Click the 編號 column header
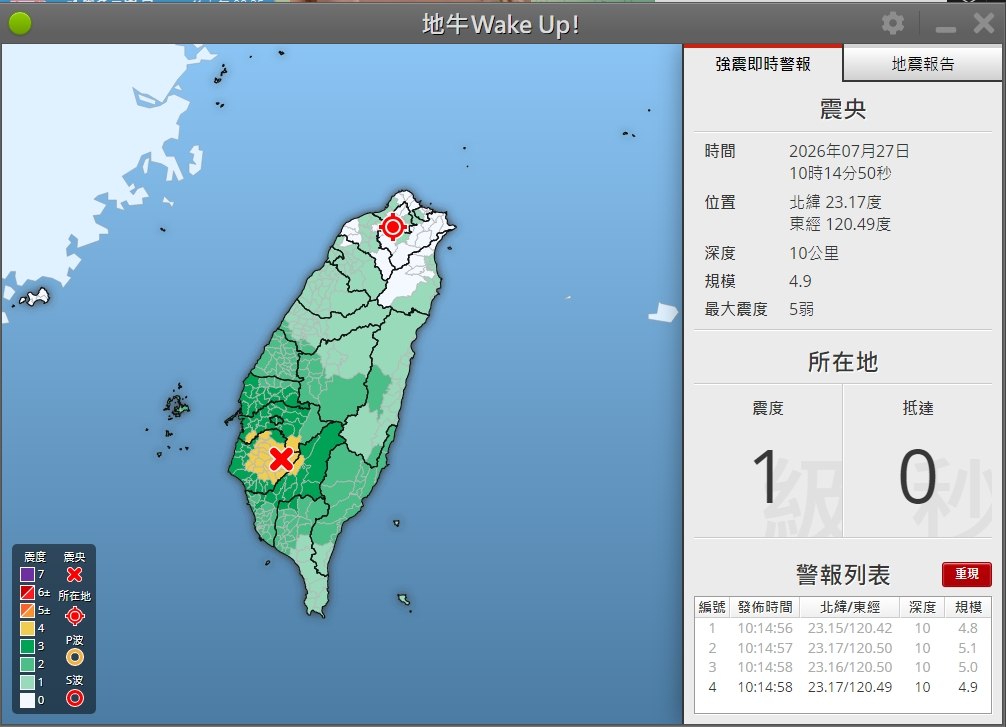The height and width of the screenshot is (727, 1006). coord(712,607)
